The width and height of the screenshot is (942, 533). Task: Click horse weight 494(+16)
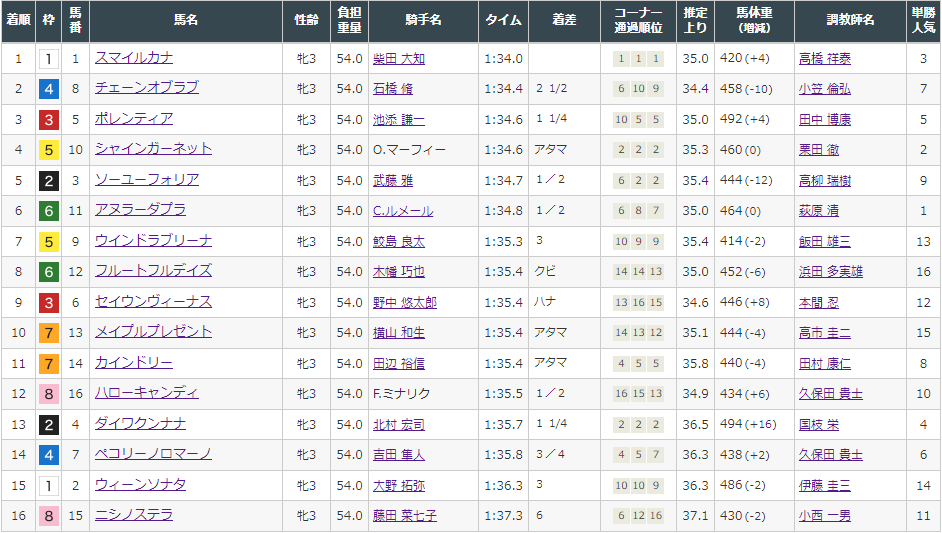point(748,424)
